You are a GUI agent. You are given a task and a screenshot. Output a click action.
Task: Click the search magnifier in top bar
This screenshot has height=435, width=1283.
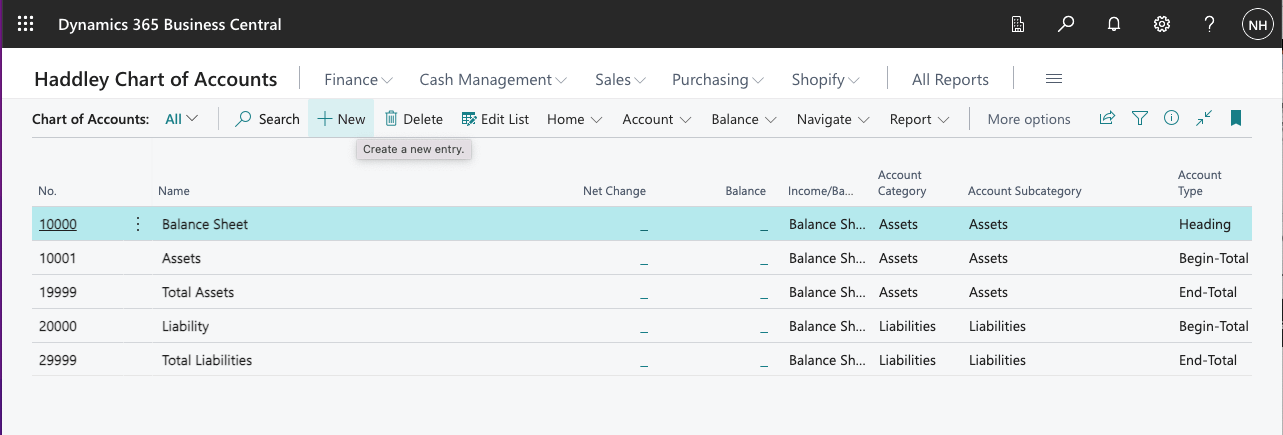(x=1066, y=24)
